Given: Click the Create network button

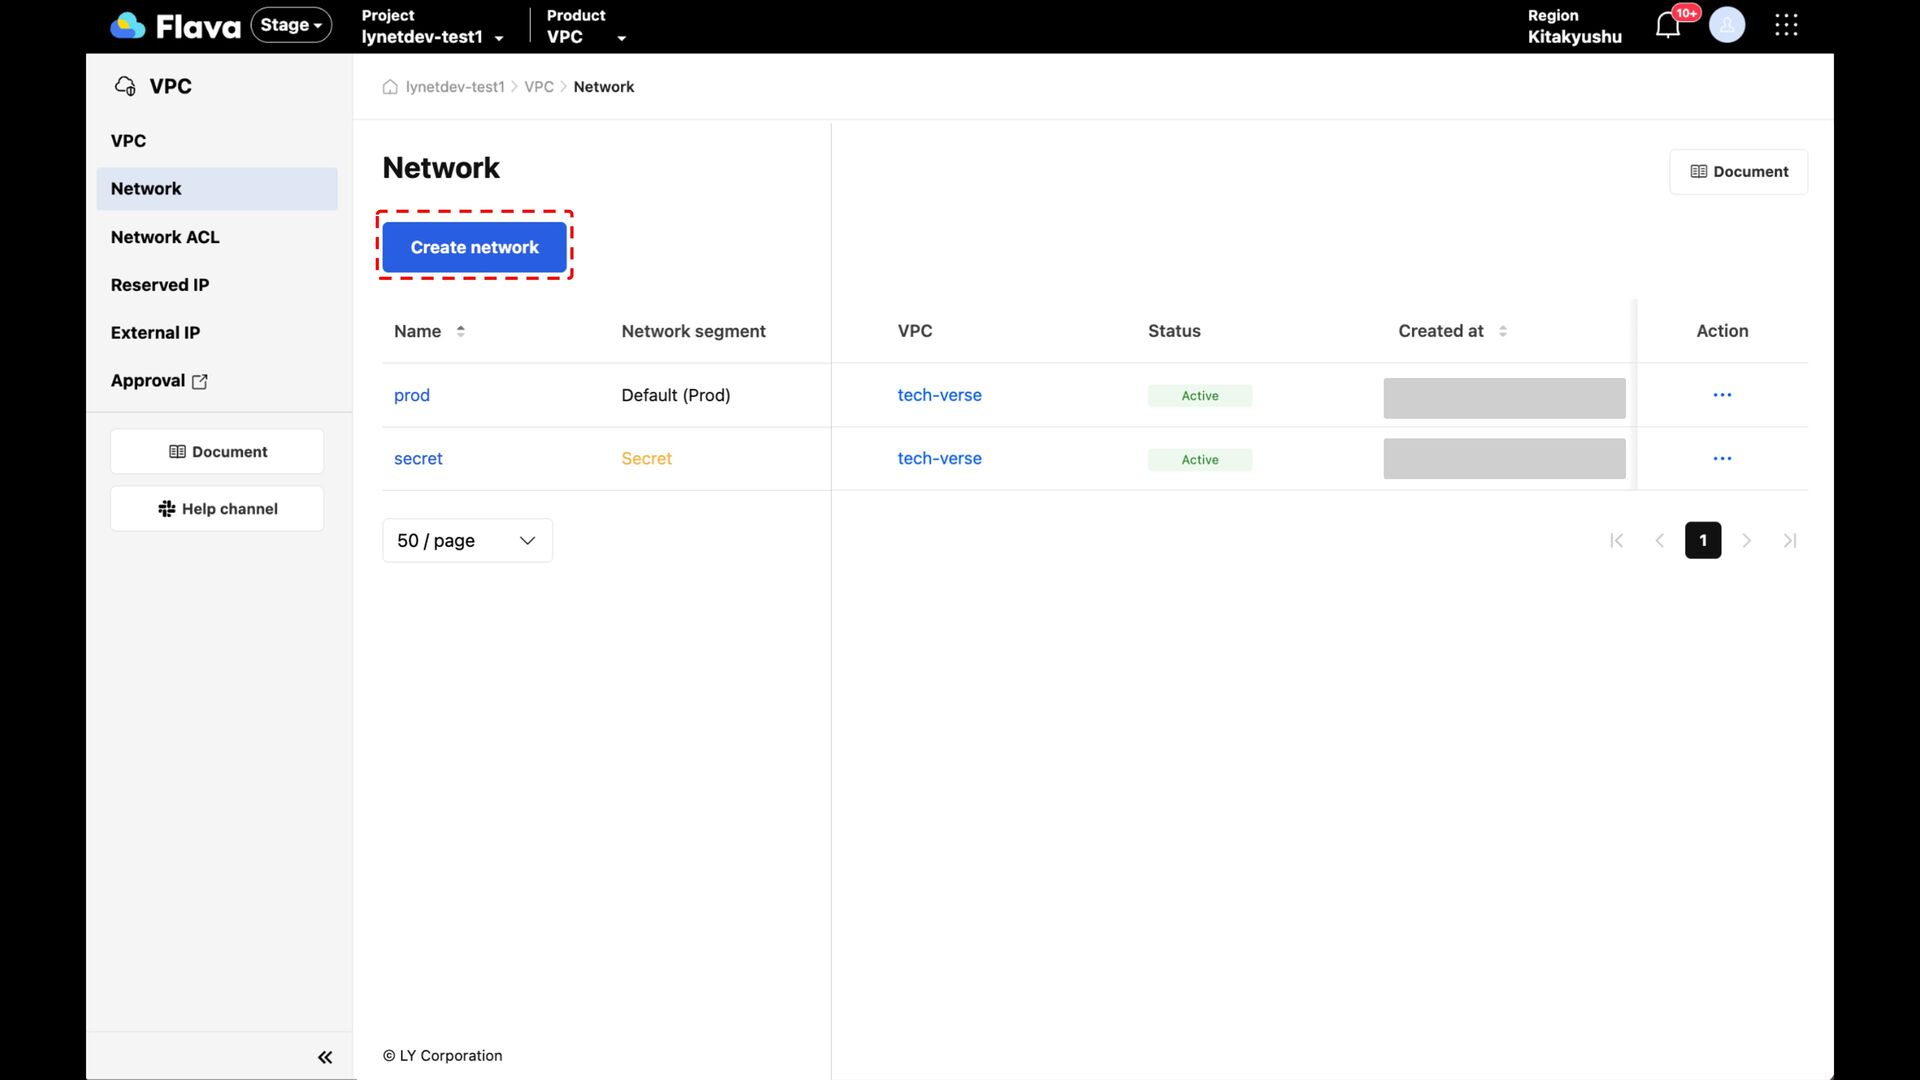Looking at the screenshot, I should click(x=474, y=247).
